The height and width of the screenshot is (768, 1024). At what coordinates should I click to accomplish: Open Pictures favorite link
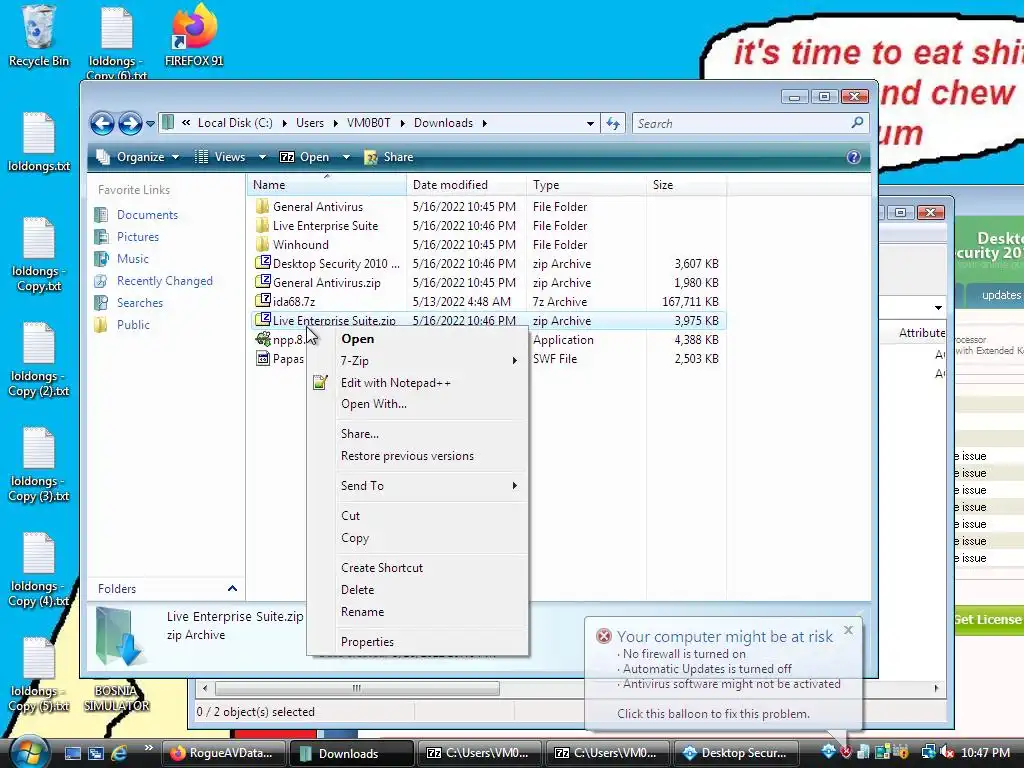[x=138, y=236]
